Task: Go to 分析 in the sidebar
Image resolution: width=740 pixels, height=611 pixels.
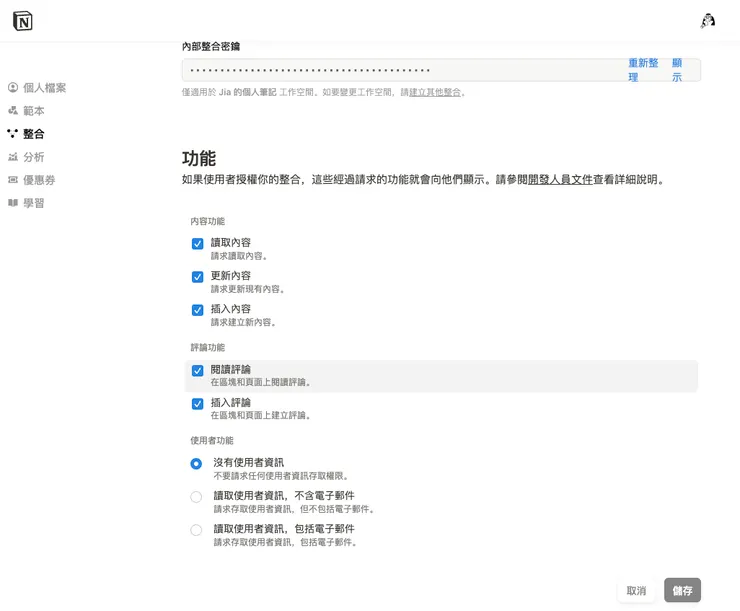Action: click(x=34, y=157)
